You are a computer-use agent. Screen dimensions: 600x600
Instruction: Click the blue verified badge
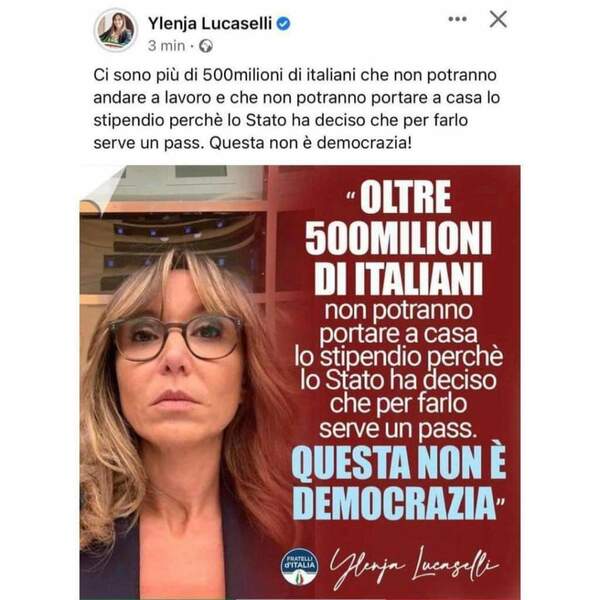[x=283, y=24]
